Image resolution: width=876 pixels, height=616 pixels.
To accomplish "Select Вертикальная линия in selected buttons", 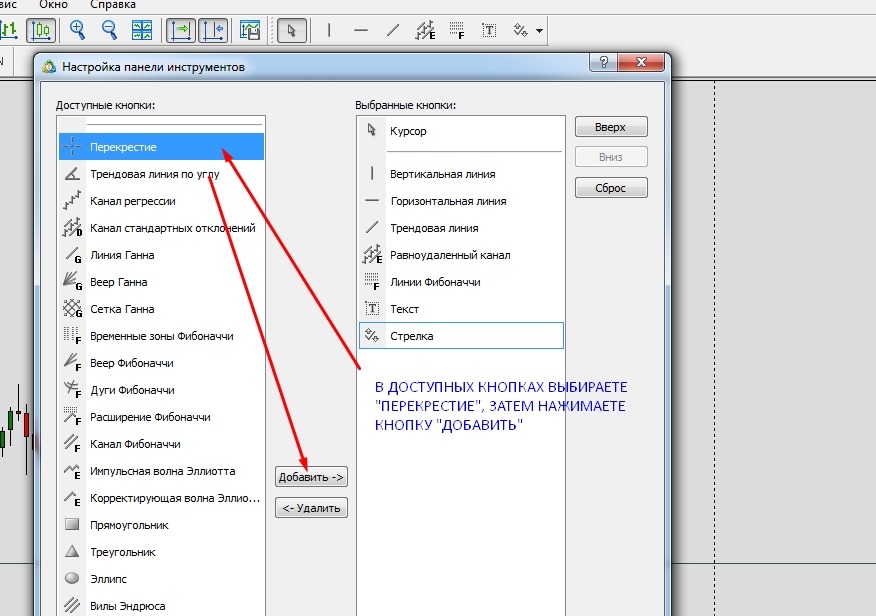I will [461, 174].
